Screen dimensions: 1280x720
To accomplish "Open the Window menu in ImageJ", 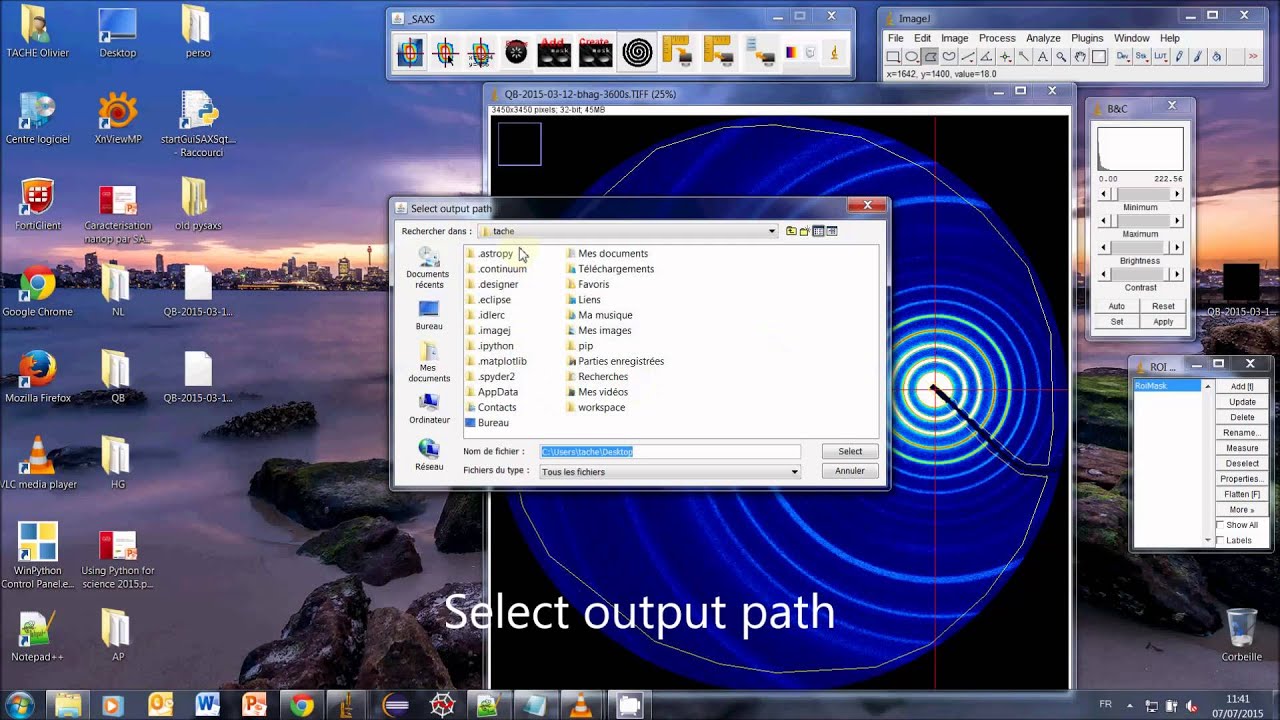I will [x=1132, y=38].
